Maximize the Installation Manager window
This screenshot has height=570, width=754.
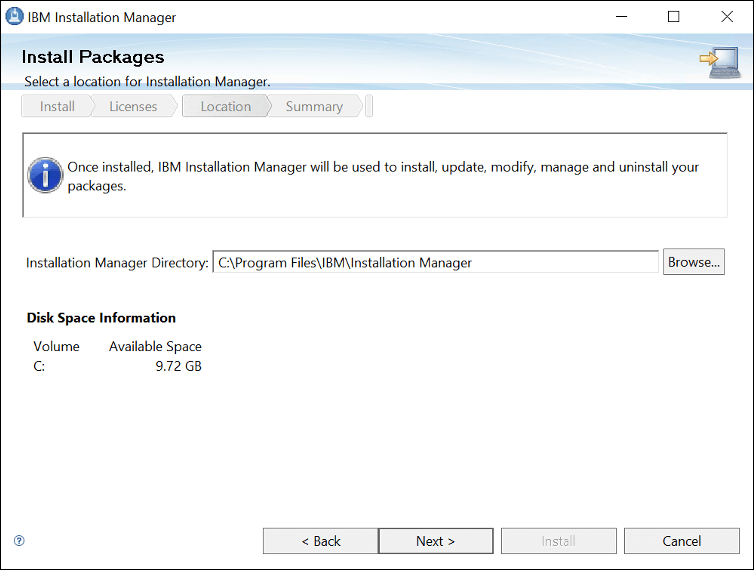pyautogui.click(x=674, y=17)
